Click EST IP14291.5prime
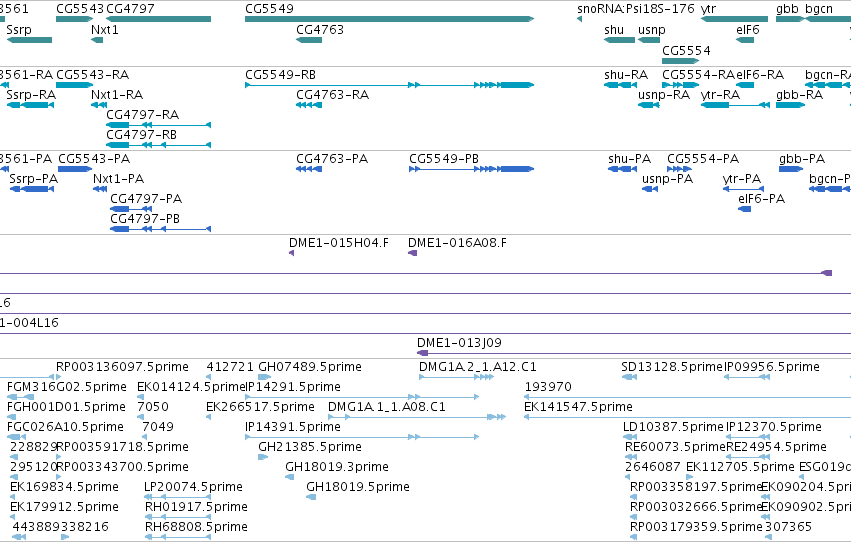 (293, 387)
